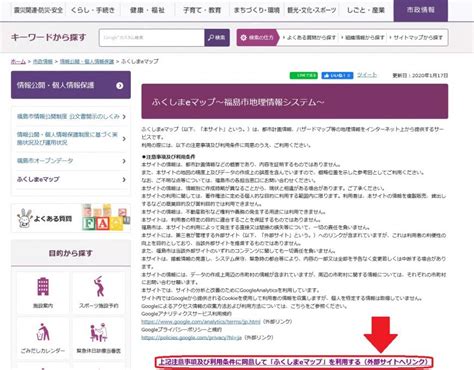Image resolution: width=474 pixels, height=370 pixels.
Task: Click the ツイート link
Action: click(x=367, y=75)
